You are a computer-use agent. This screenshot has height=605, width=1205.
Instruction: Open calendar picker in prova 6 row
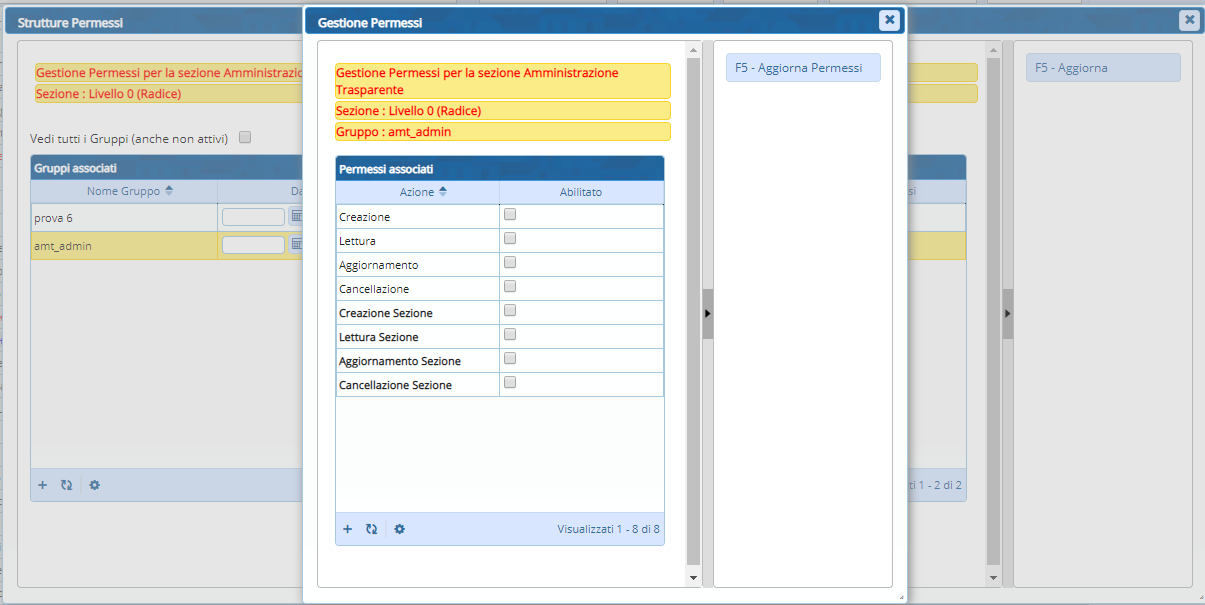click(x=296, y=216)
